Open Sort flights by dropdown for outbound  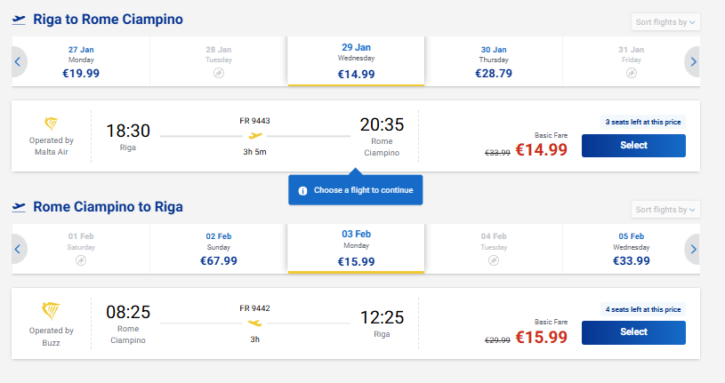[665, 22]
